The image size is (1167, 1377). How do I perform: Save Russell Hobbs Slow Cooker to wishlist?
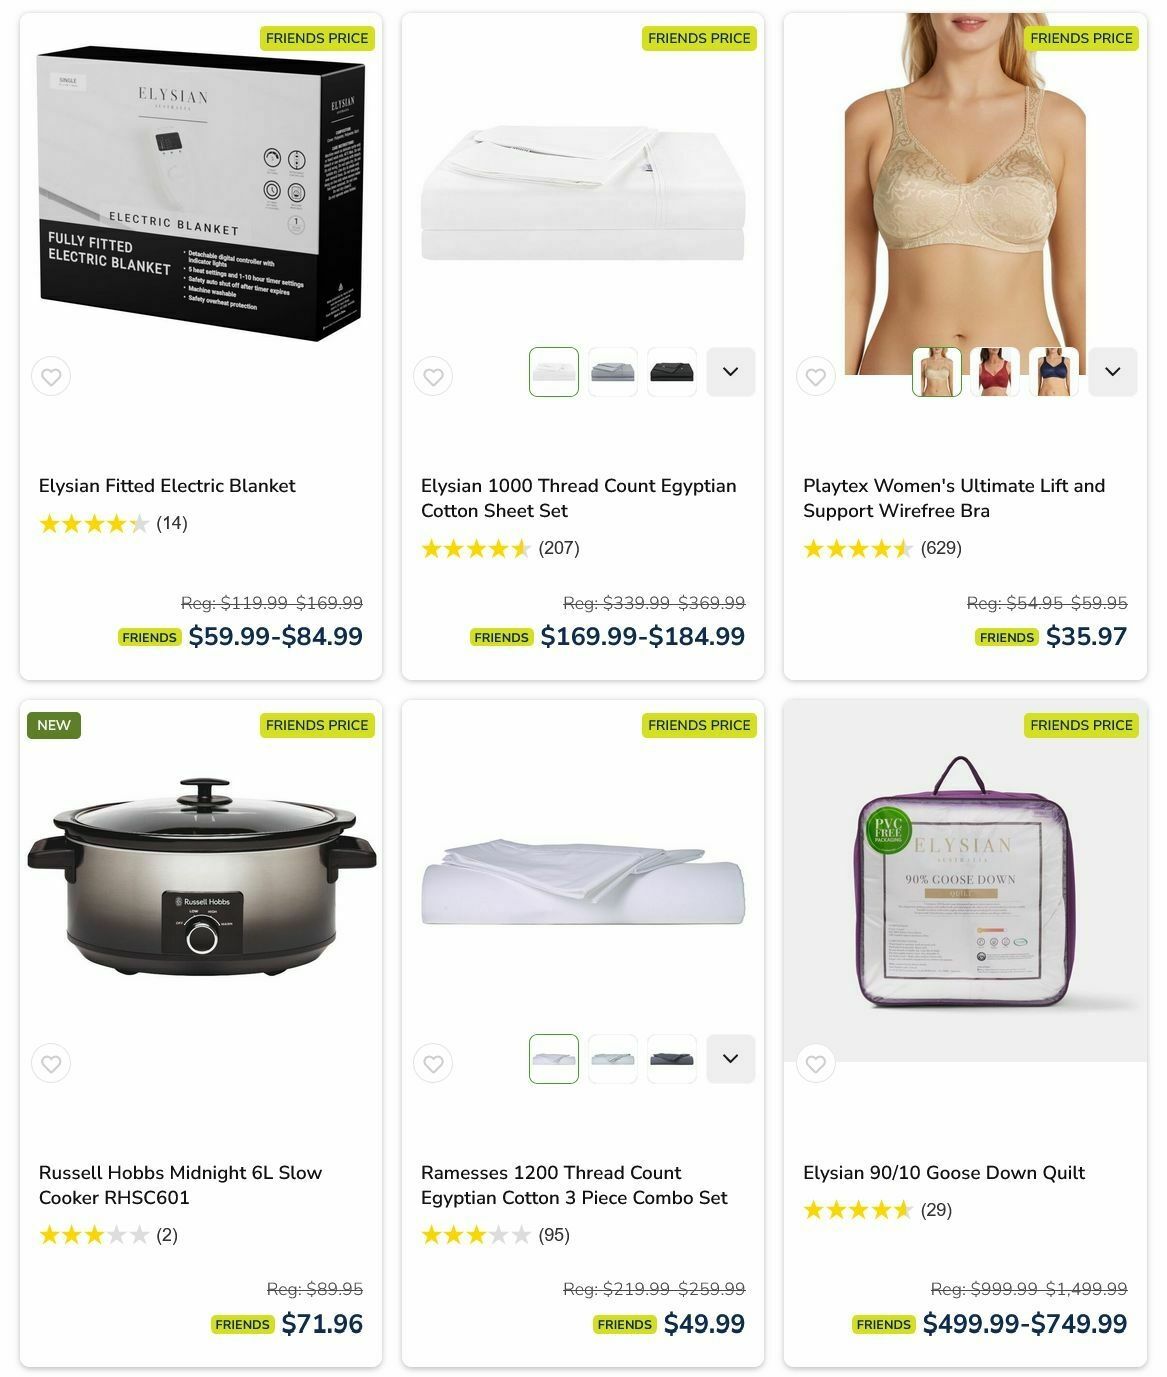51,1064
